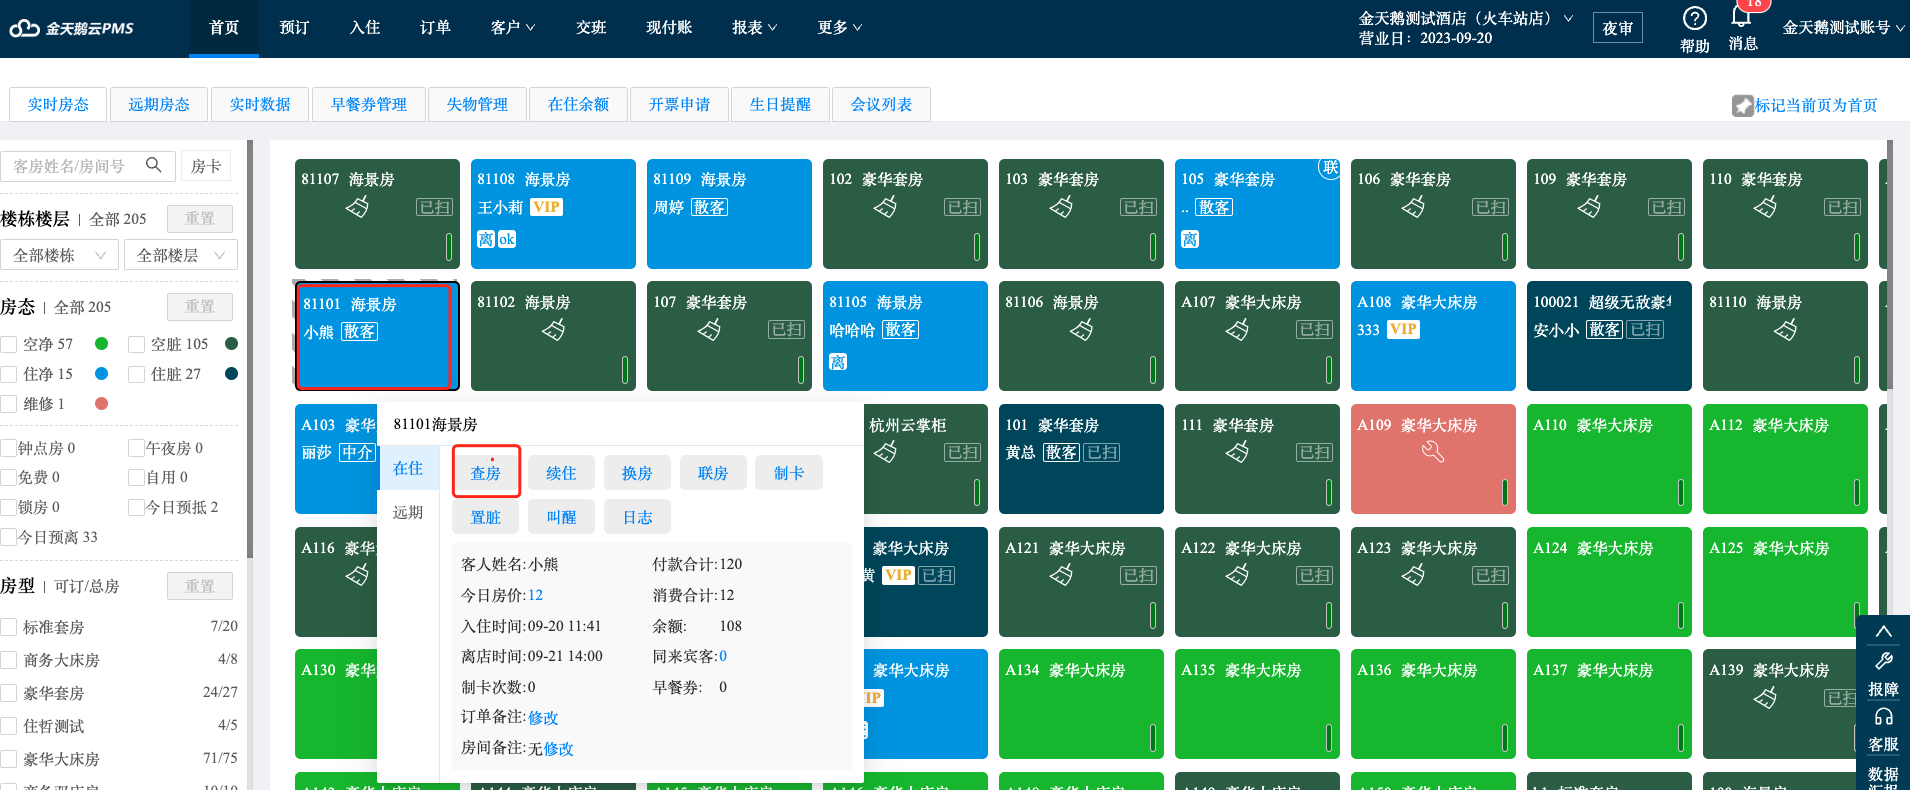Go to the 入住 top menu

coord(365,28)
